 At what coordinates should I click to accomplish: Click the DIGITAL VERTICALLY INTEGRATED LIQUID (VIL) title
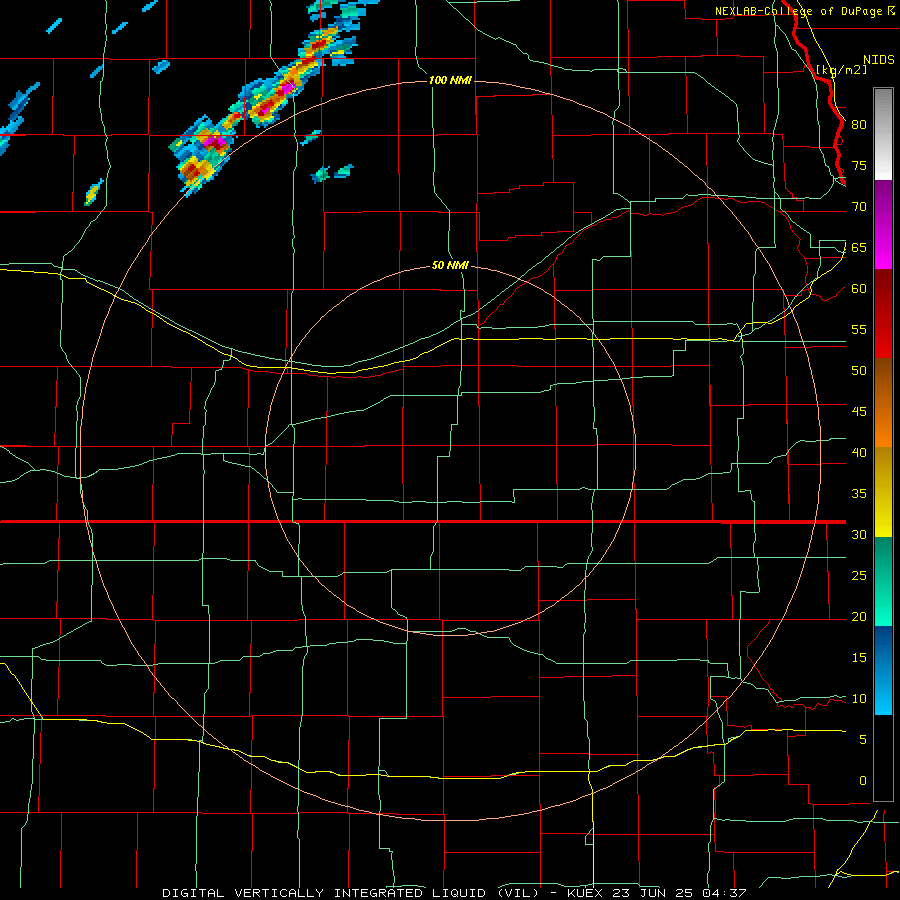(x=351, y=893)
